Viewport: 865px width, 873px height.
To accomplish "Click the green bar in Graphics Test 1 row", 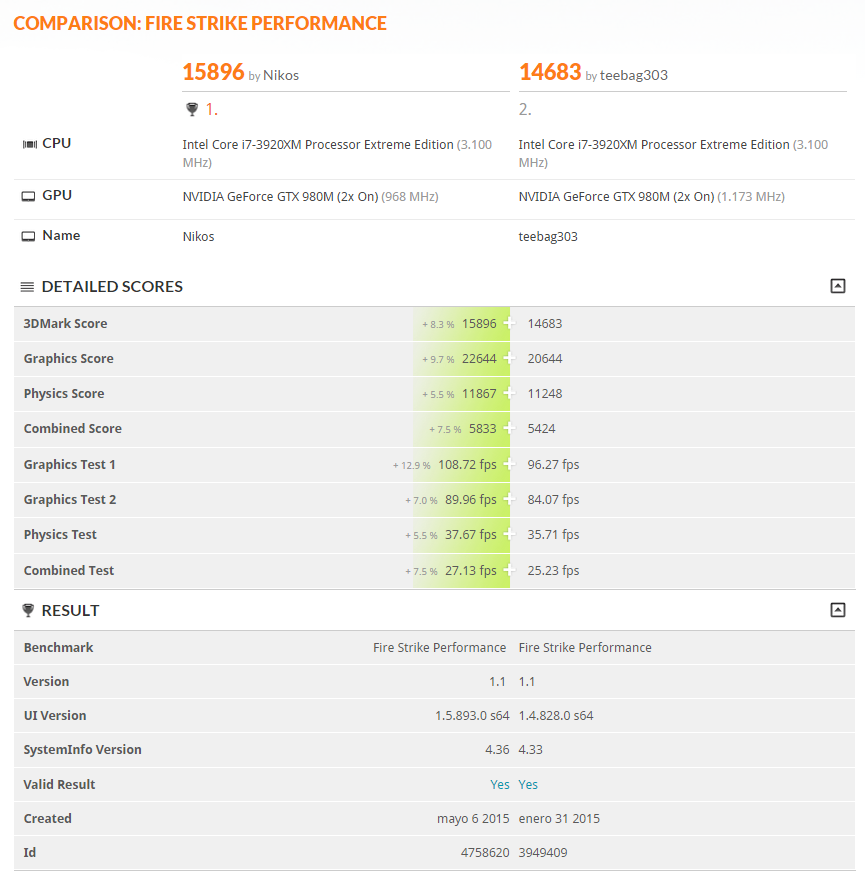I will point(462,464).
